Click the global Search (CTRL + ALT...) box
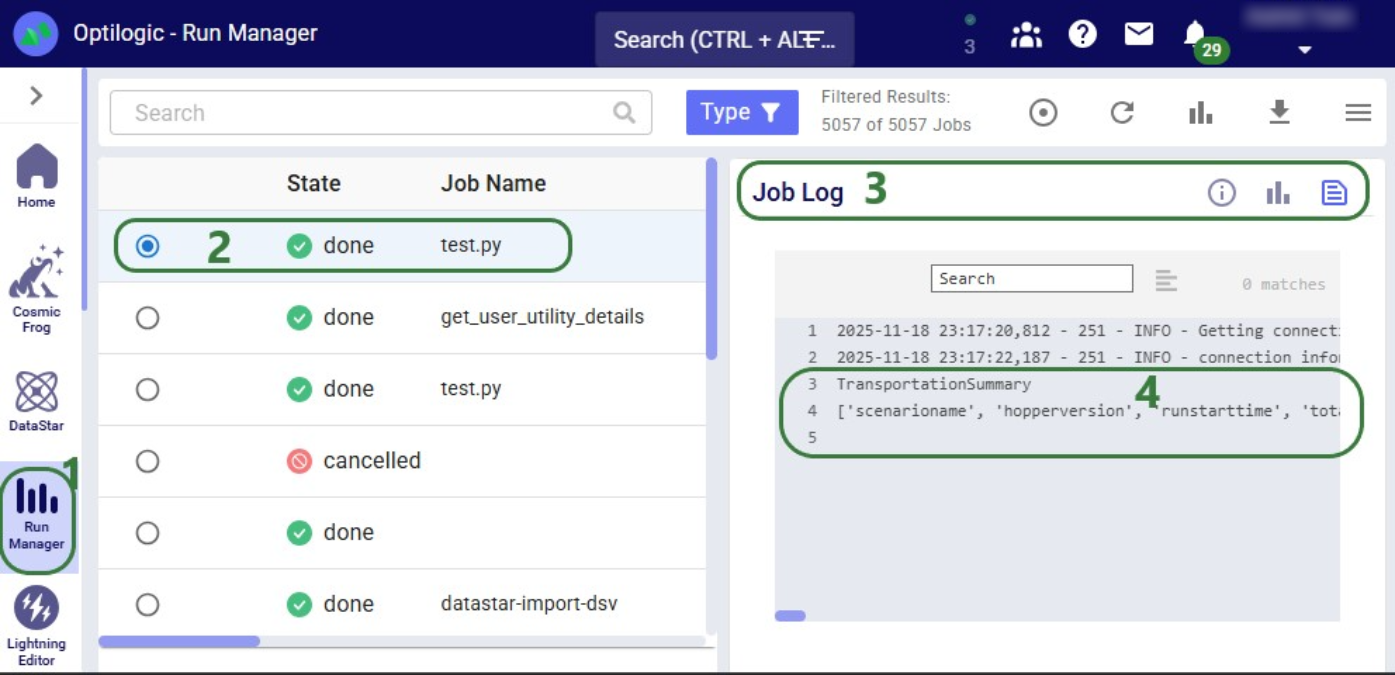The width and height of the screenshot is (1395, 675). tap(724, 39)
